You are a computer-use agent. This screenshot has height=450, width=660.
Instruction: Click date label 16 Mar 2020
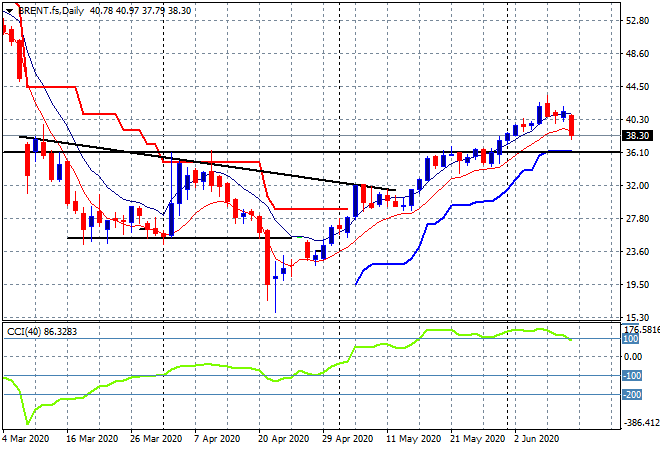tap(92, 439)
